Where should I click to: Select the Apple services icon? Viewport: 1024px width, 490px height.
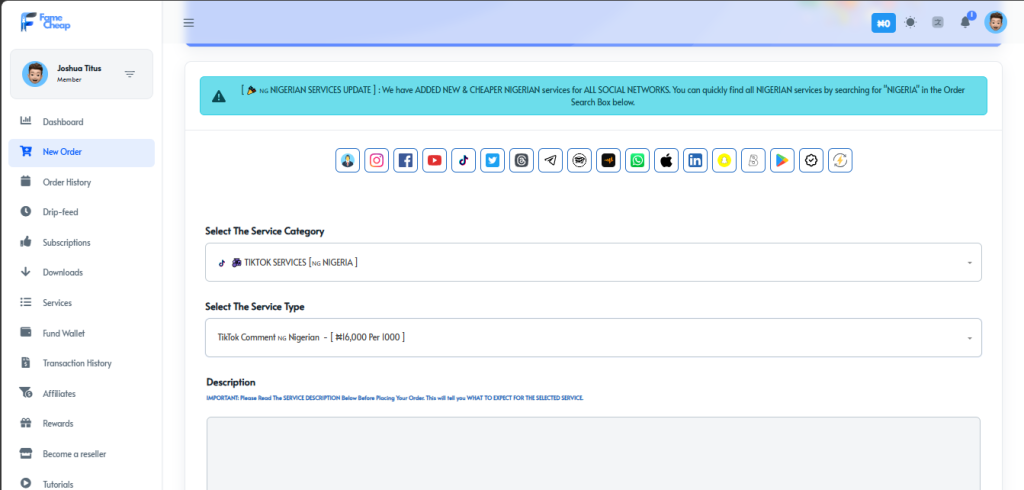coord(666,160)
